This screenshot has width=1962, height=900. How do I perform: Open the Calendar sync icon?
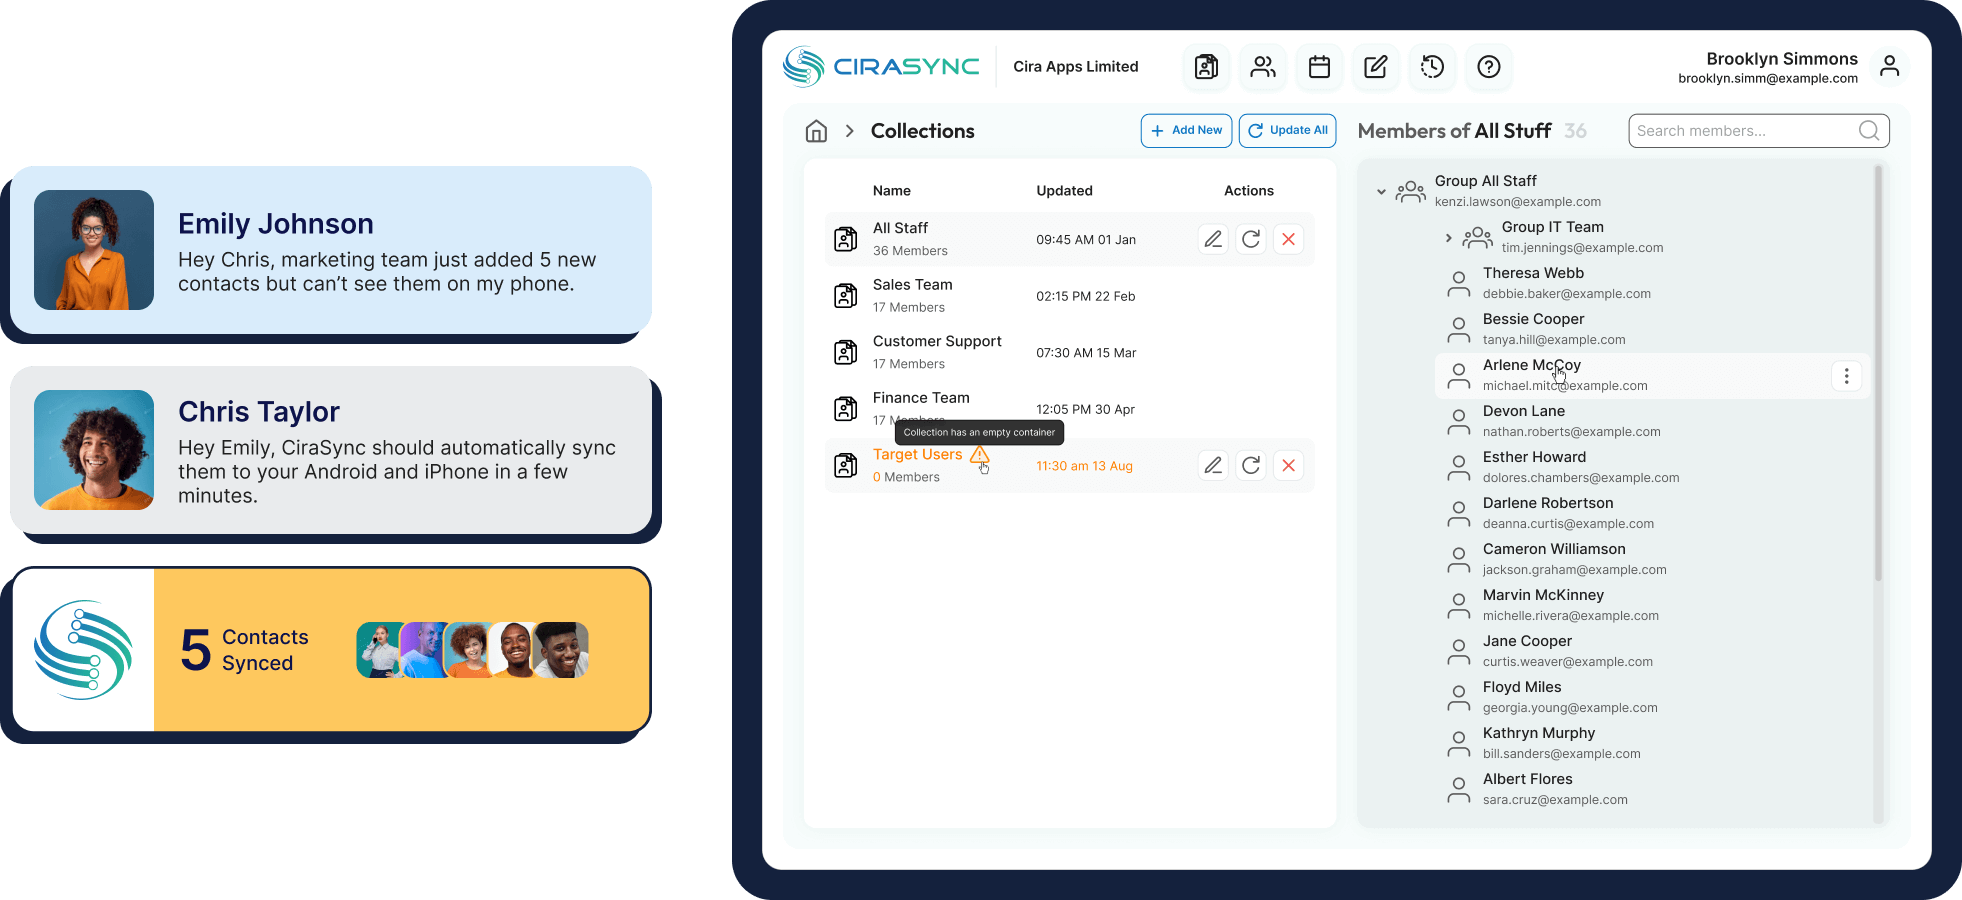(1319, 67)
